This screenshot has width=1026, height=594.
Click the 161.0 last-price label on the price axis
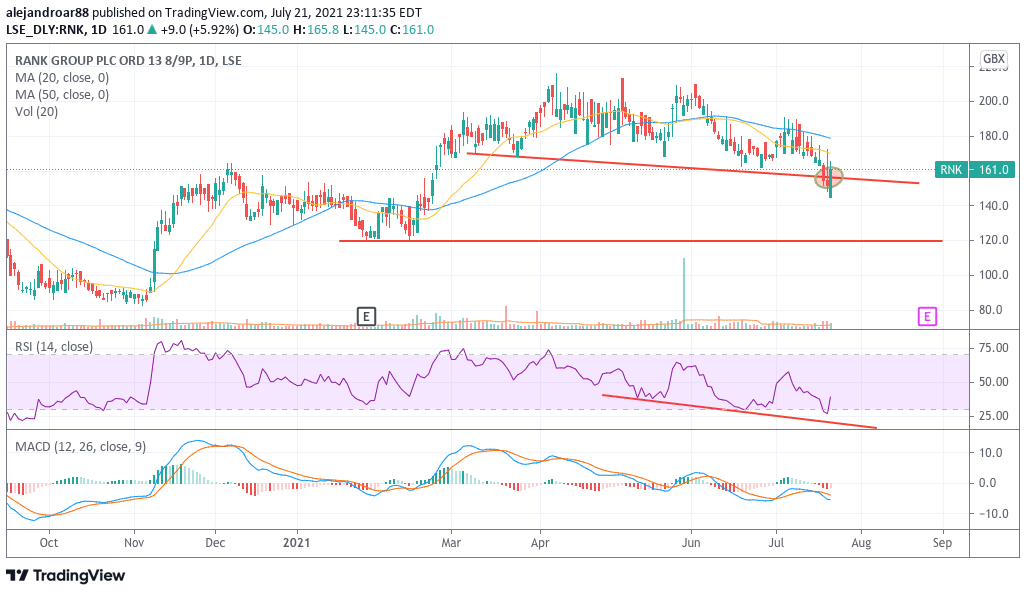(993, 170)
